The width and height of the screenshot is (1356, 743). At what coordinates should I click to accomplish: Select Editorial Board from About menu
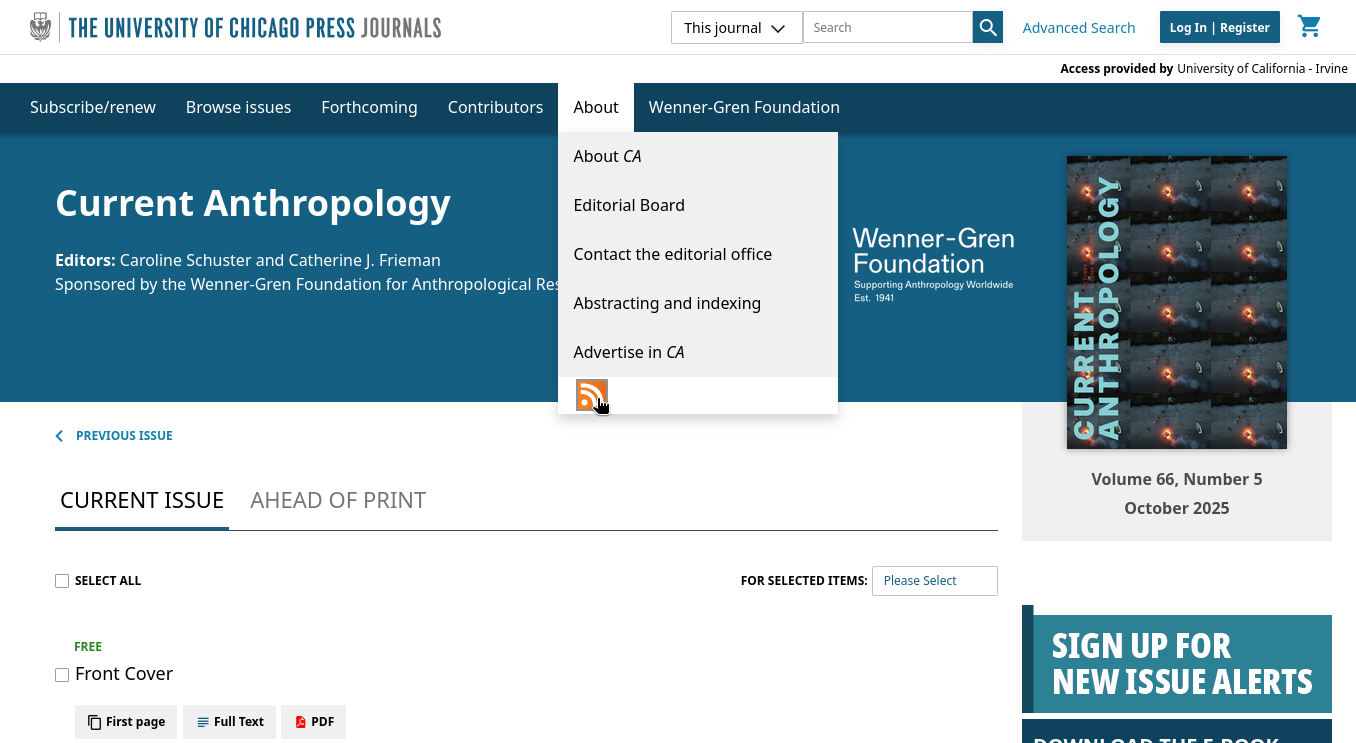(x=629, y=205)
